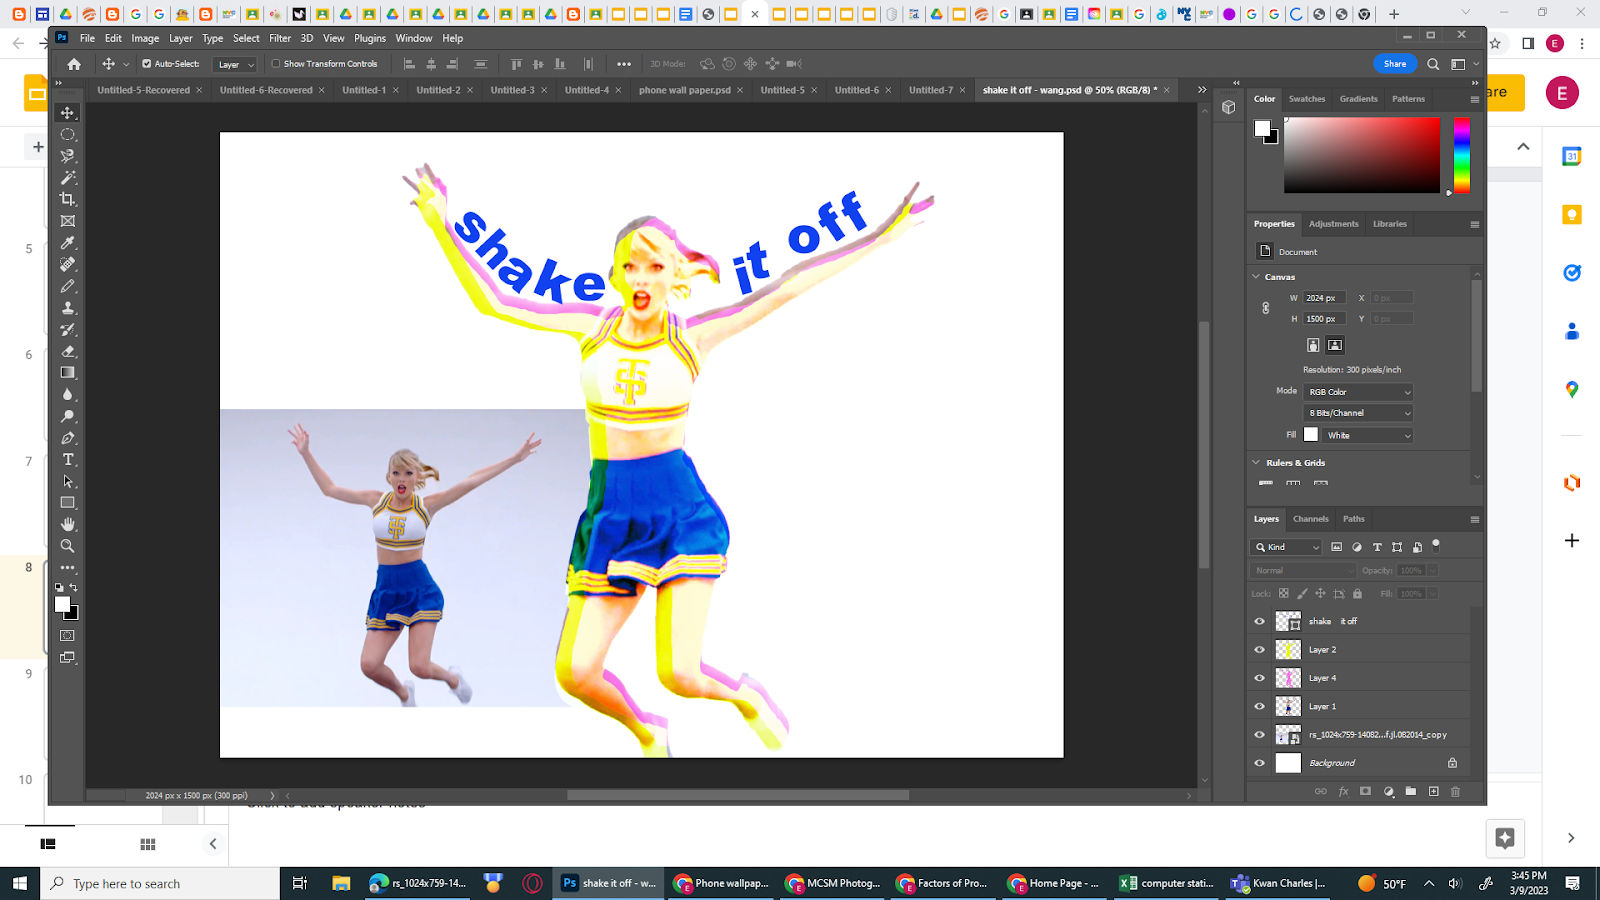Create new group folder icon
Screen dimensions: 1600x900
[1410, 791]
